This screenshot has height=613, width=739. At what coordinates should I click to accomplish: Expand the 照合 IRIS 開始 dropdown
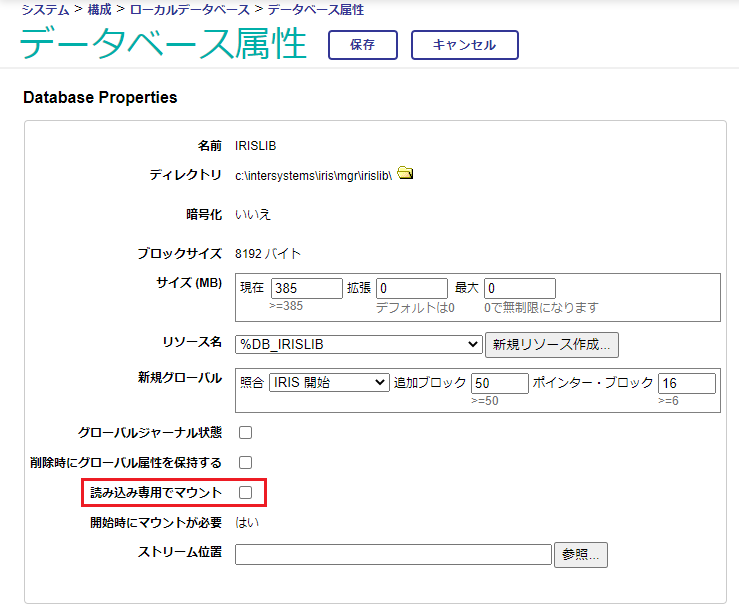(328, 383)
